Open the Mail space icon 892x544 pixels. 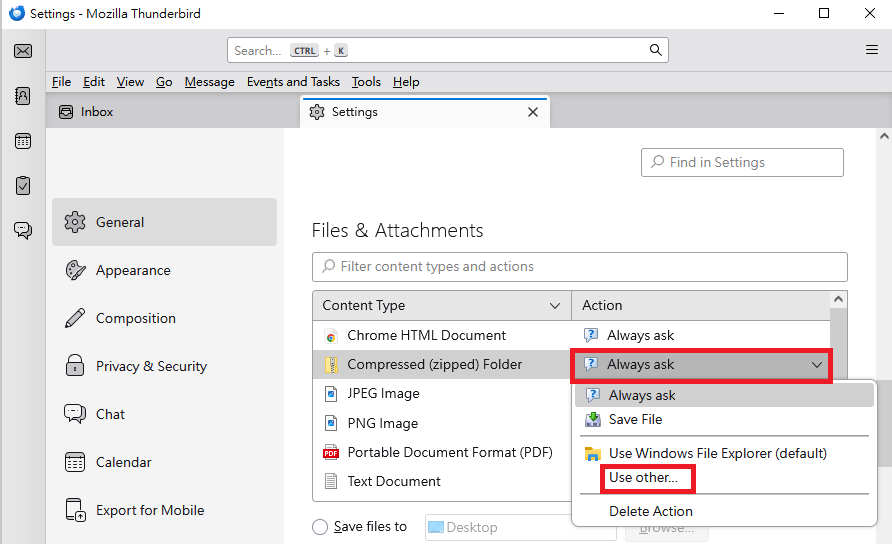click(x=23, y=51)
